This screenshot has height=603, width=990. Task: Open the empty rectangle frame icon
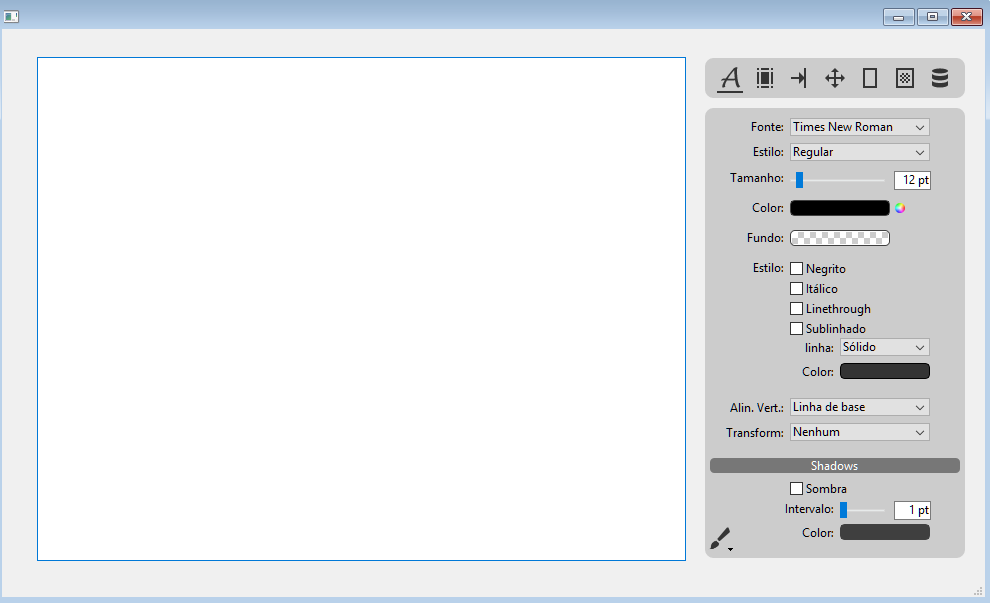(x=870, y=78)
